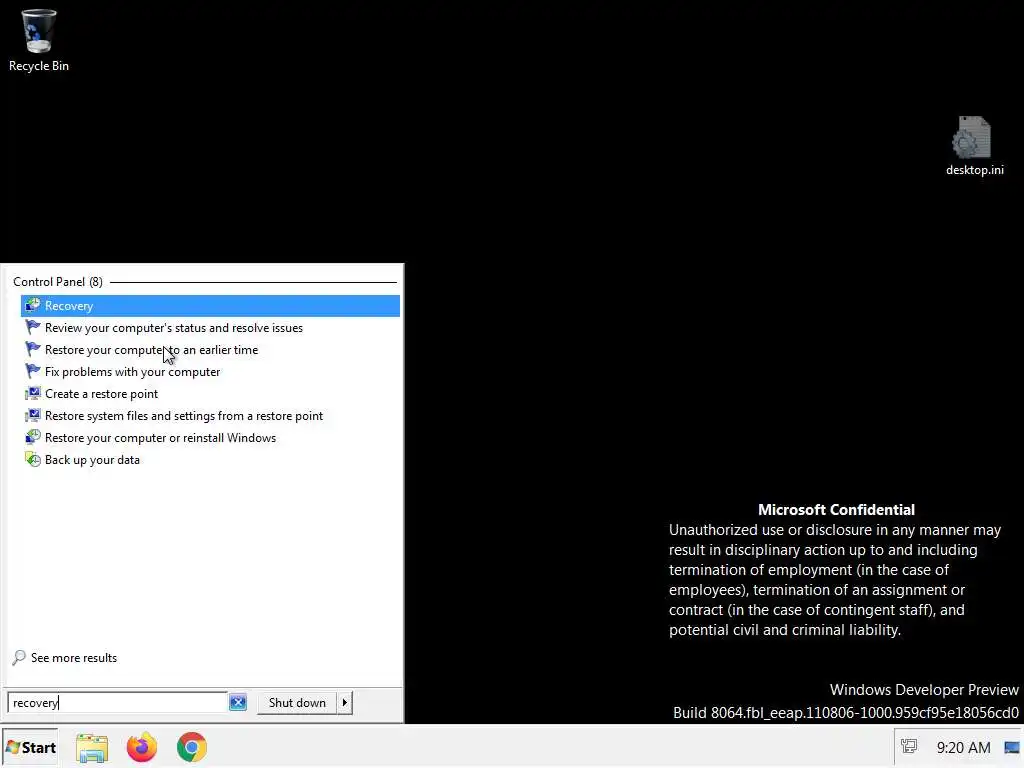Click the Show desktop icon at taskbar end
Viewport: 1024px width, 768px height.
(x=1012, y=748)
